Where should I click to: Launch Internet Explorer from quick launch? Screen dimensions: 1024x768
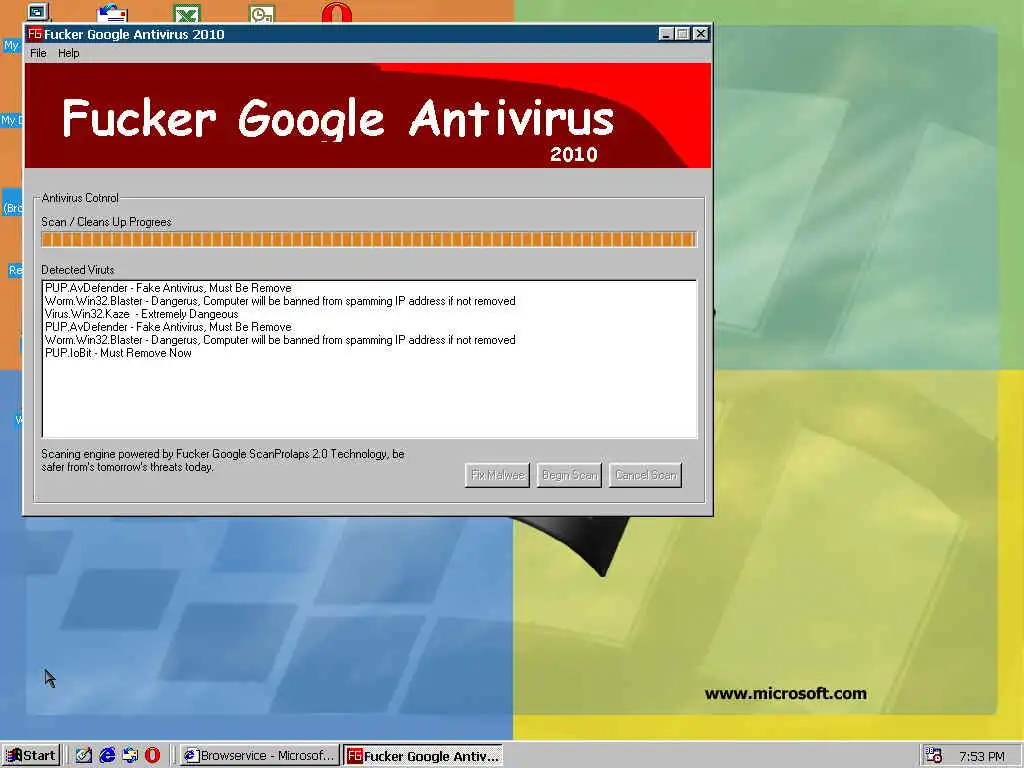107,756
